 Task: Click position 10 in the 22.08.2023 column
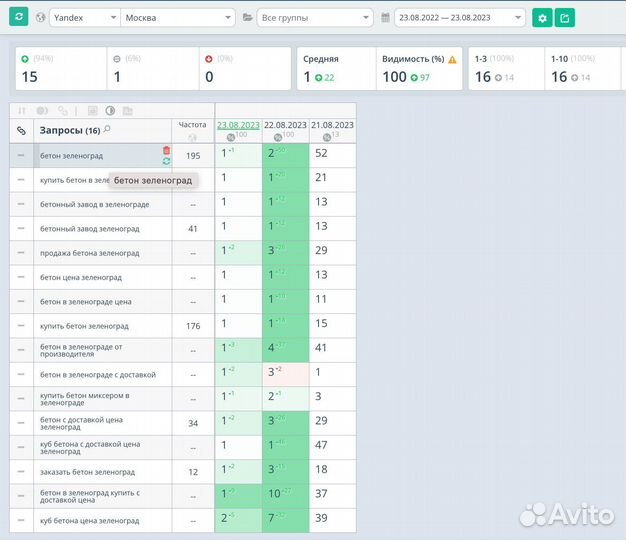click(x=274, y=494)
